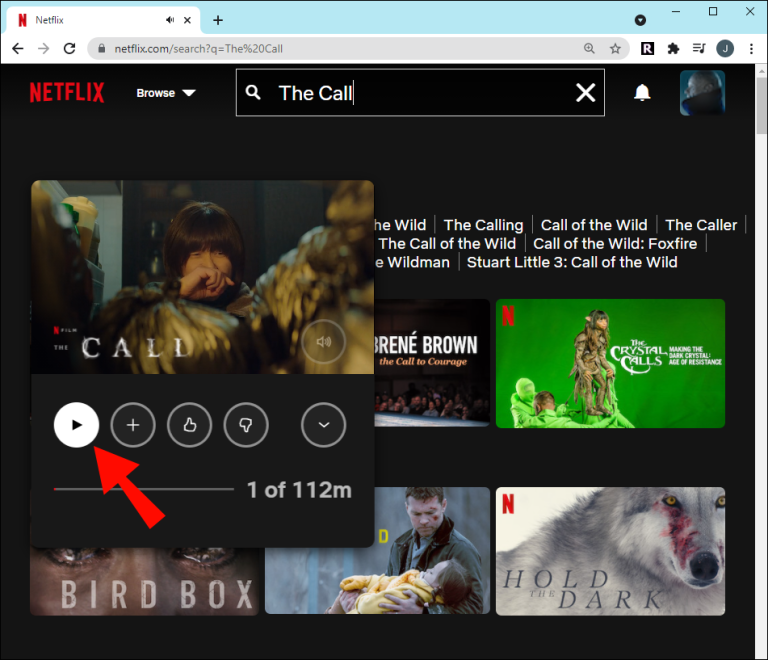Image resolution: width=768 pixels, height=660 pixels.
Task: Open the Browse dropdown menu
Action: tap(166, 93)
